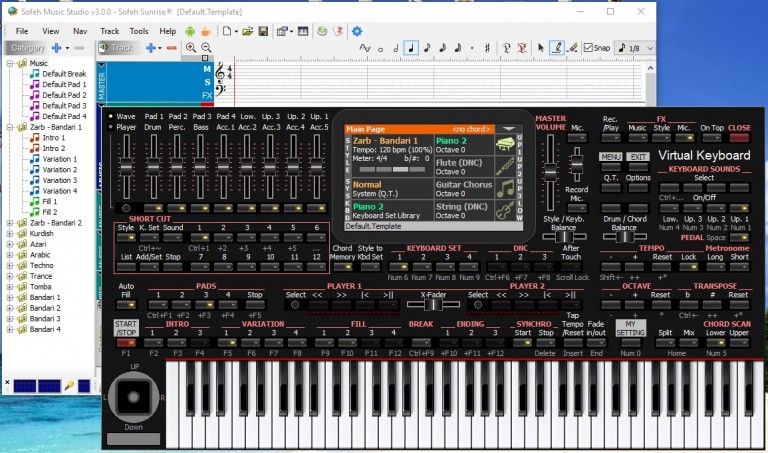Select the arrow pointer tool
This screenshot has height=453, width=768.
coord(541,48)
